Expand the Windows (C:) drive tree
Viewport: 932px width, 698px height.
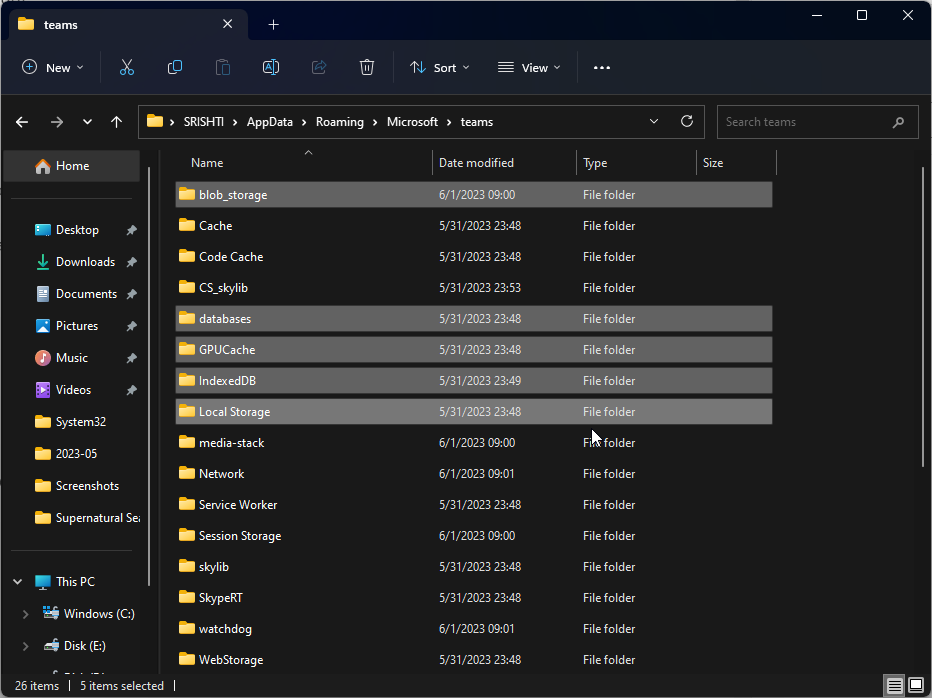pyautogui.click(x=26, y=613)
